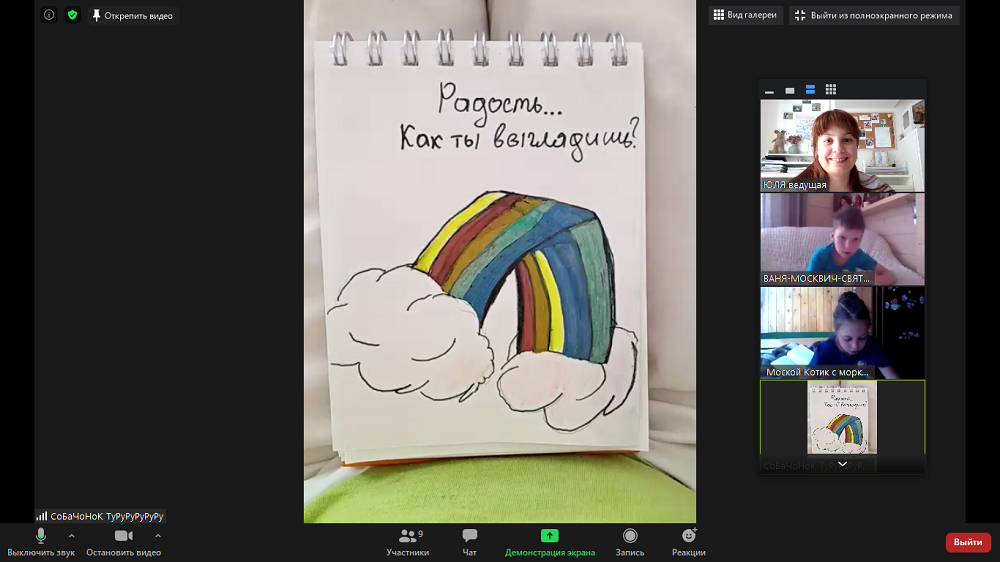
Task: Click Открепить видео to unpin the video
Action: point(132,15)
